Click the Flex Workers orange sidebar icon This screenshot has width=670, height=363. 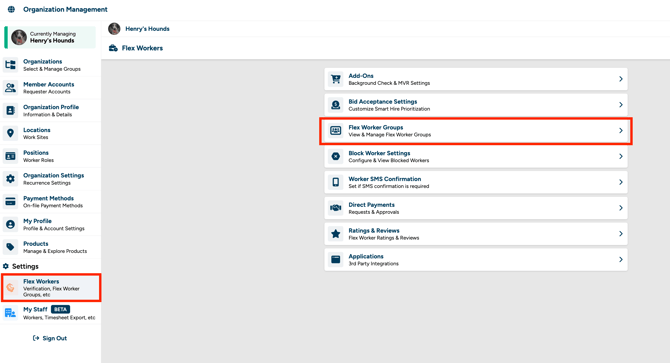[x=11, y=288]
